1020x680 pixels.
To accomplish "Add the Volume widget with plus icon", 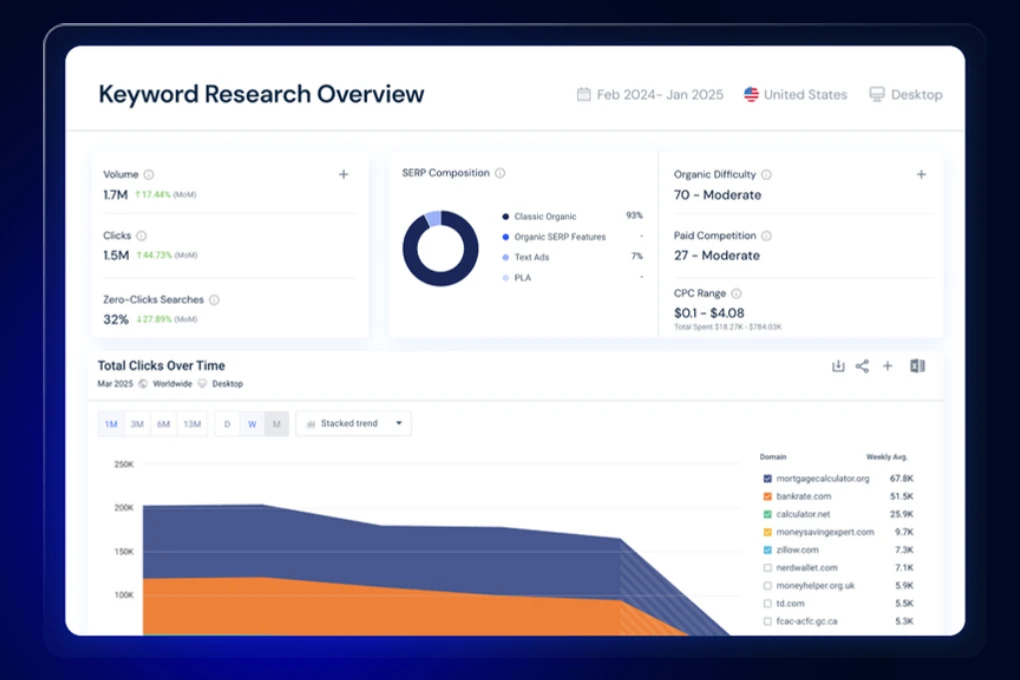I will click(x=343, y=174).
